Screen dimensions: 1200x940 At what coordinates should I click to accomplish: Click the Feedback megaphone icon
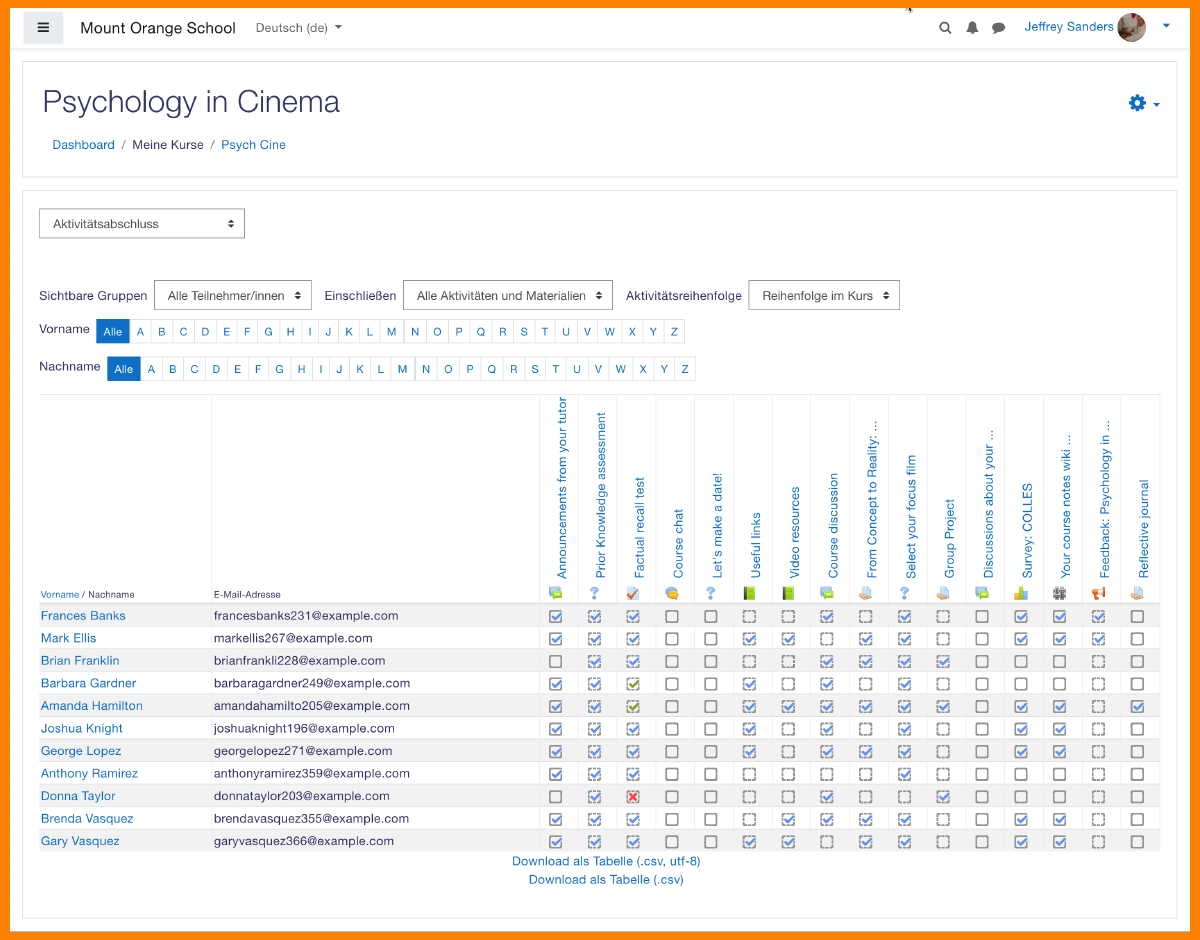[1098, 593]
